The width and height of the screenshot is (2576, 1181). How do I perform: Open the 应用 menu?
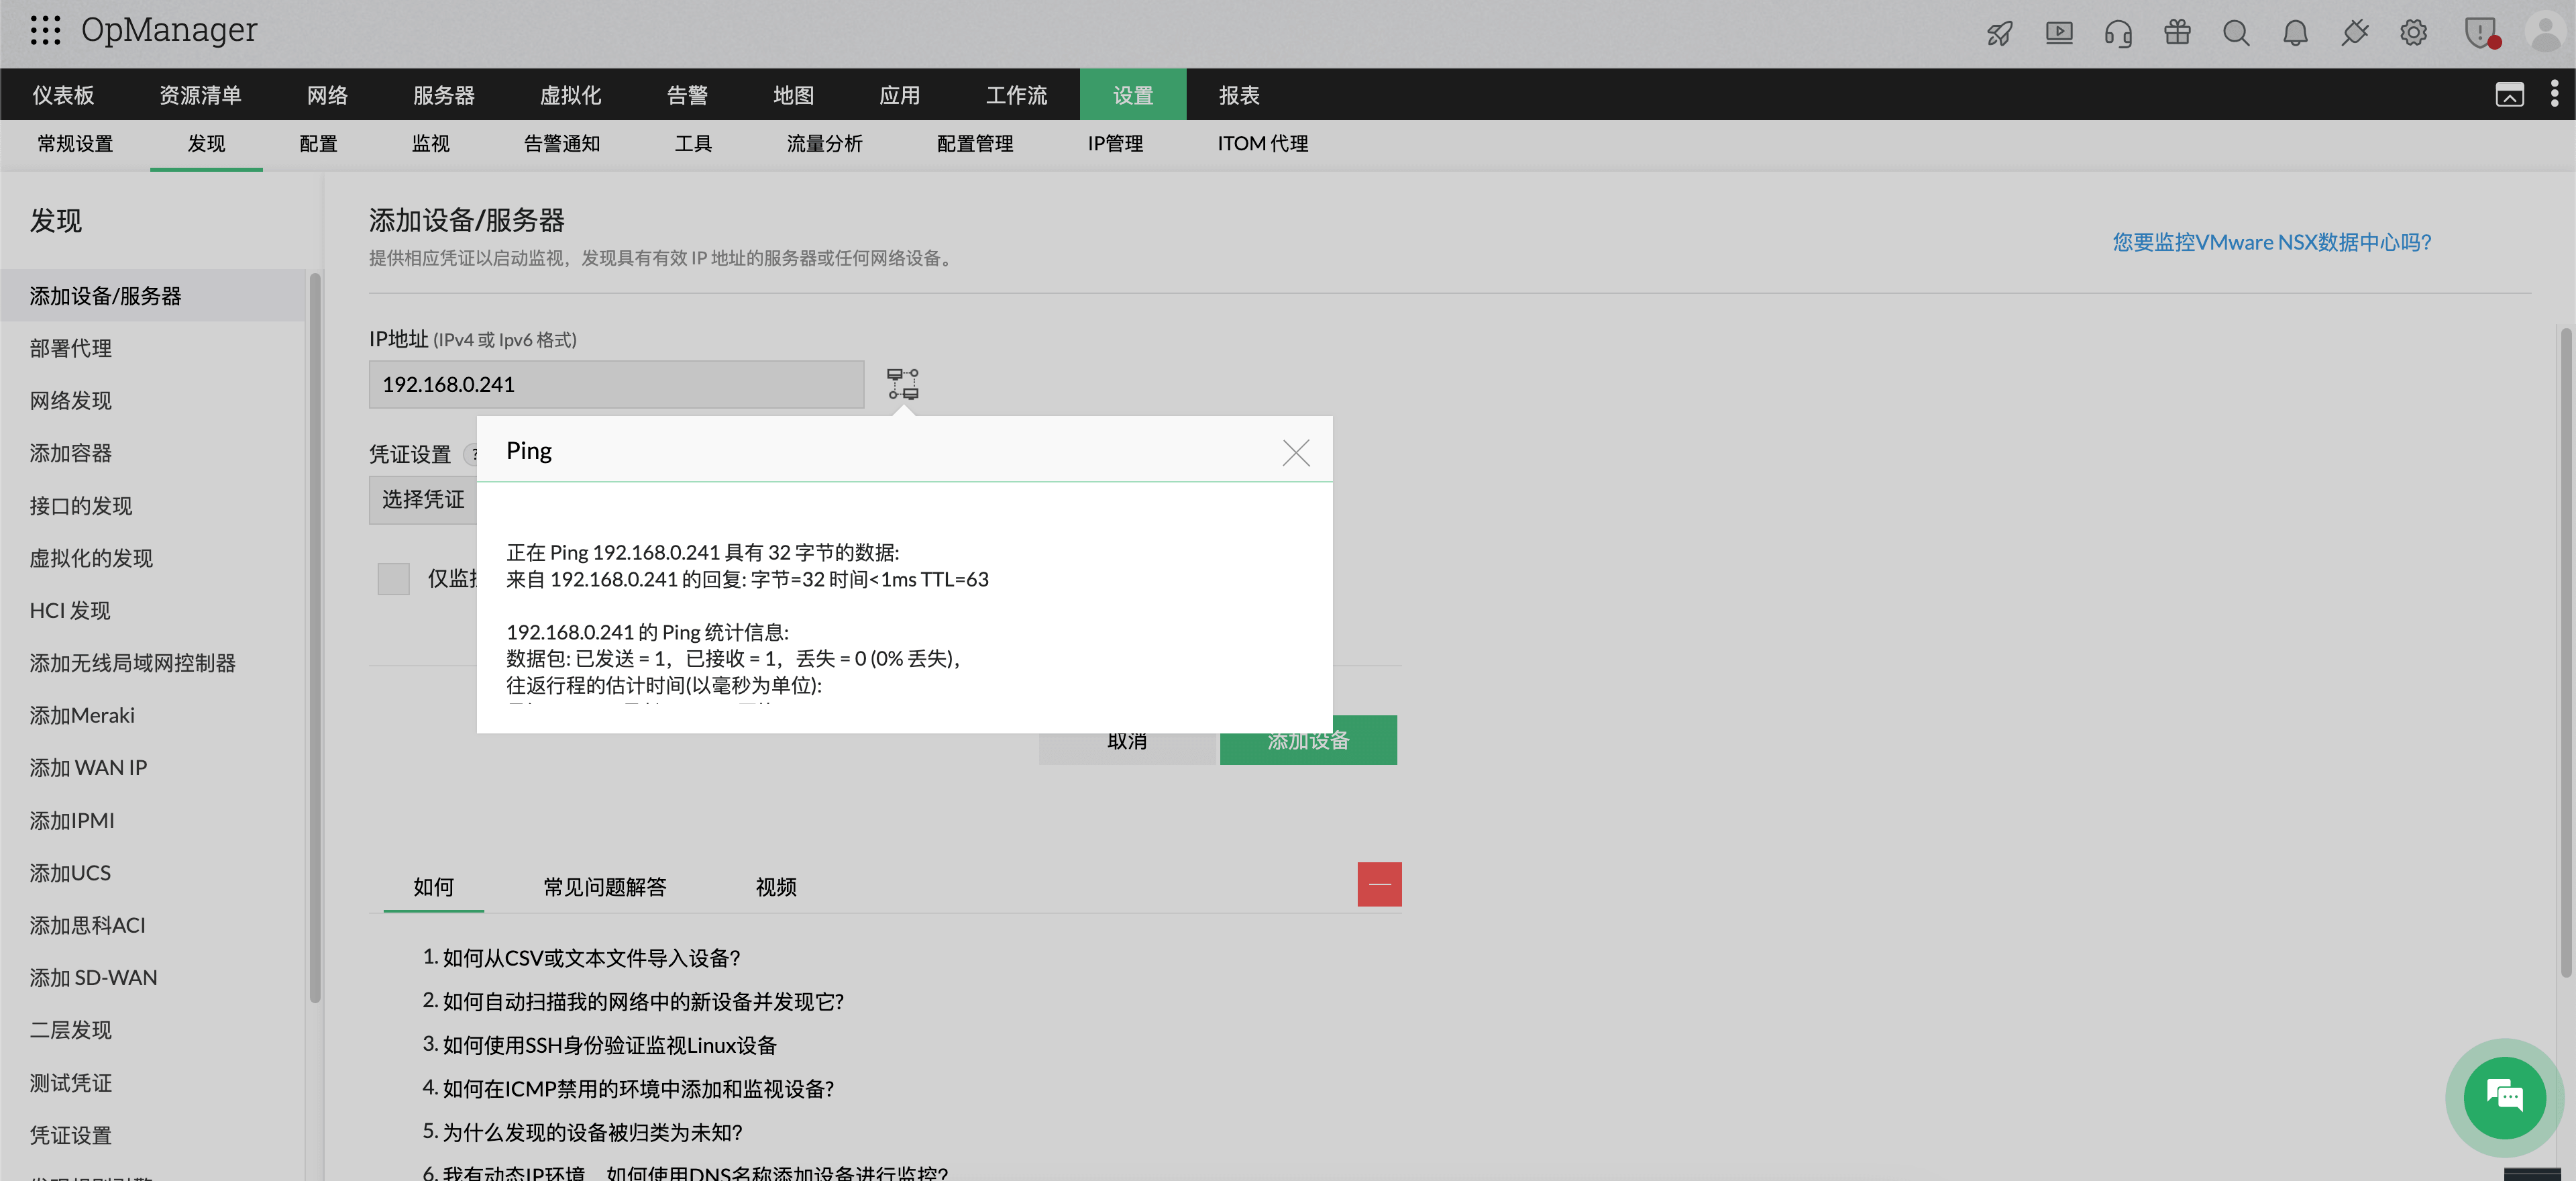[899, 95]
